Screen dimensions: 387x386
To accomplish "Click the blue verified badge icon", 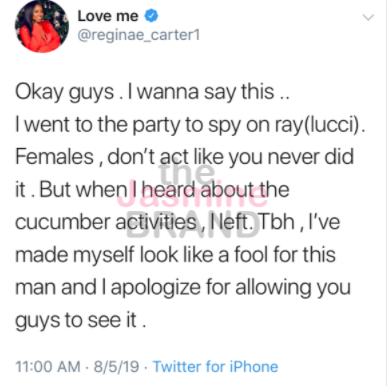I will tap(151, 16).
